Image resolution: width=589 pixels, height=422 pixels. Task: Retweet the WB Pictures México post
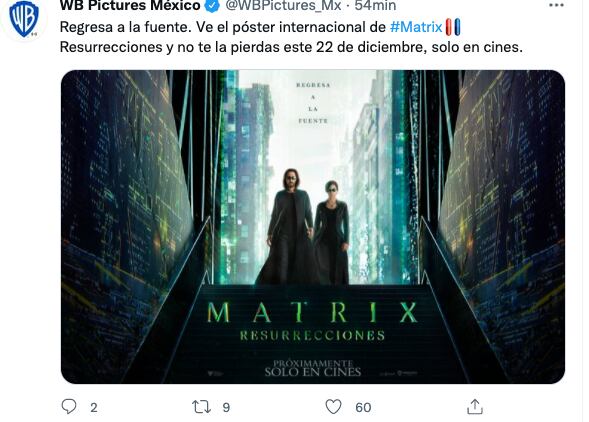[x=201, y=407]
